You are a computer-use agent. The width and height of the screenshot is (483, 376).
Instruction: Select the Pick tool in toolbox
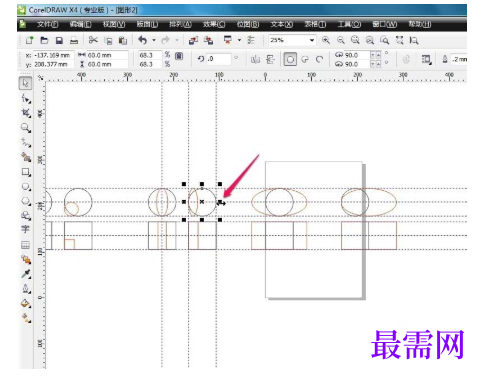coord(26,83)
